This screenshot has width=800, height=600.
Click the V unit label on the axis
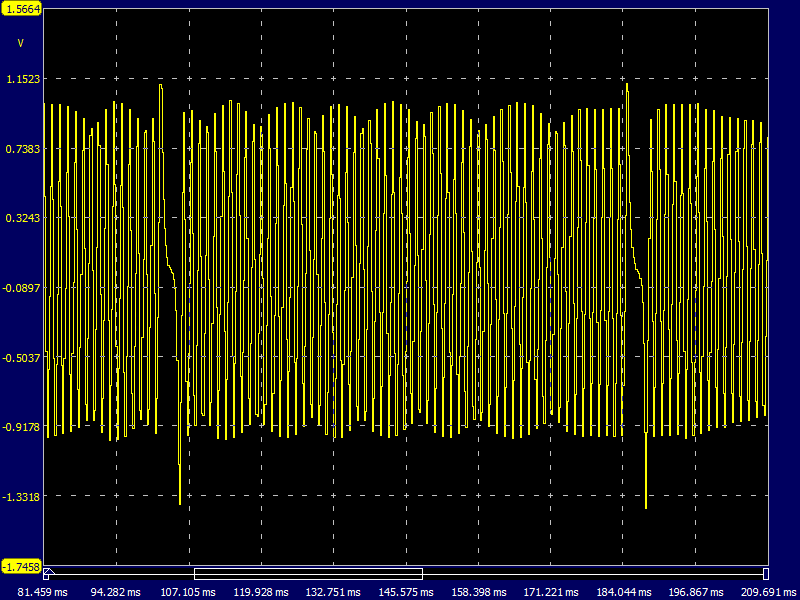(x=21, y=43)
